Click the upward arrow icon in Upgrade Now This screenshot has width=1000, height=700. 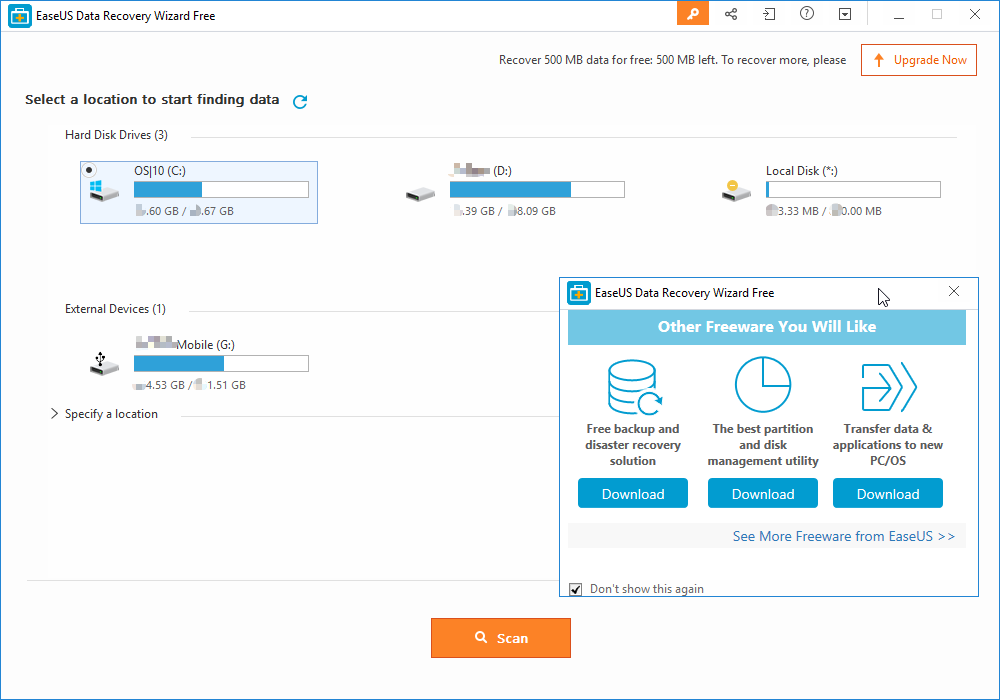[879, 60]
